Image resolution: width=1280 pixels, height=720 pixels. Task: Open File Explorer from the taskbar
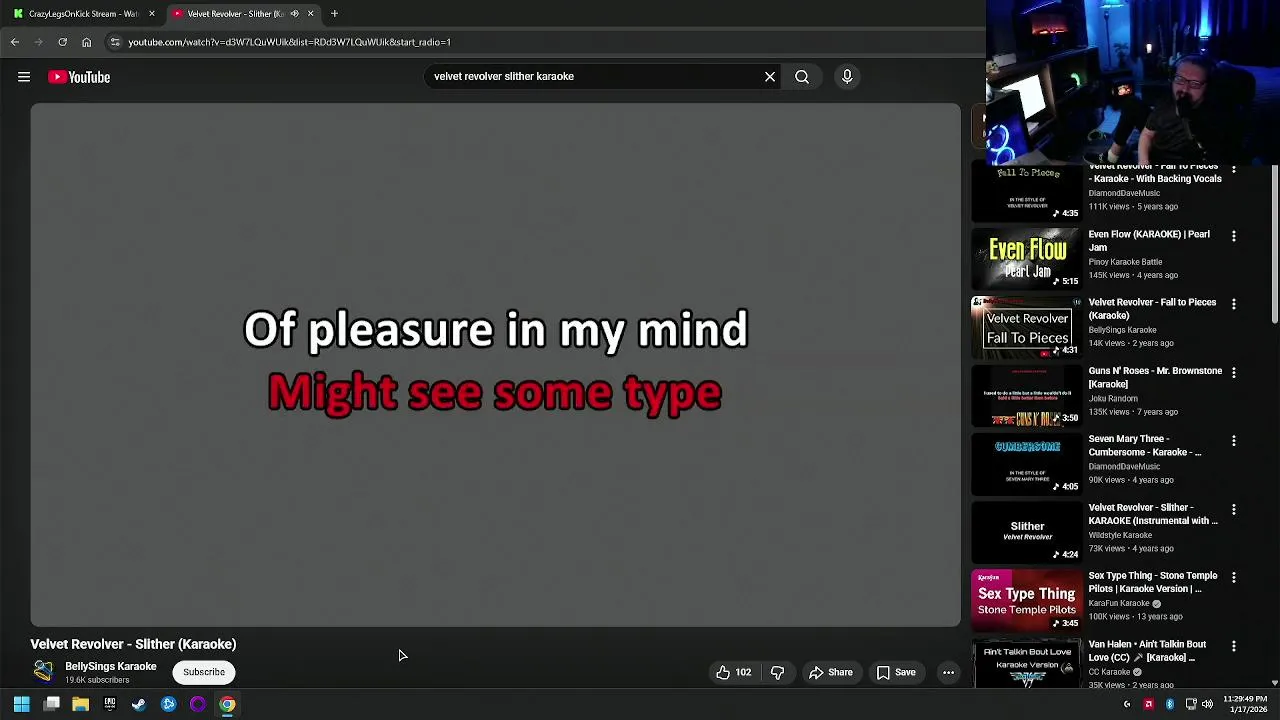click(x=81, y=704)
